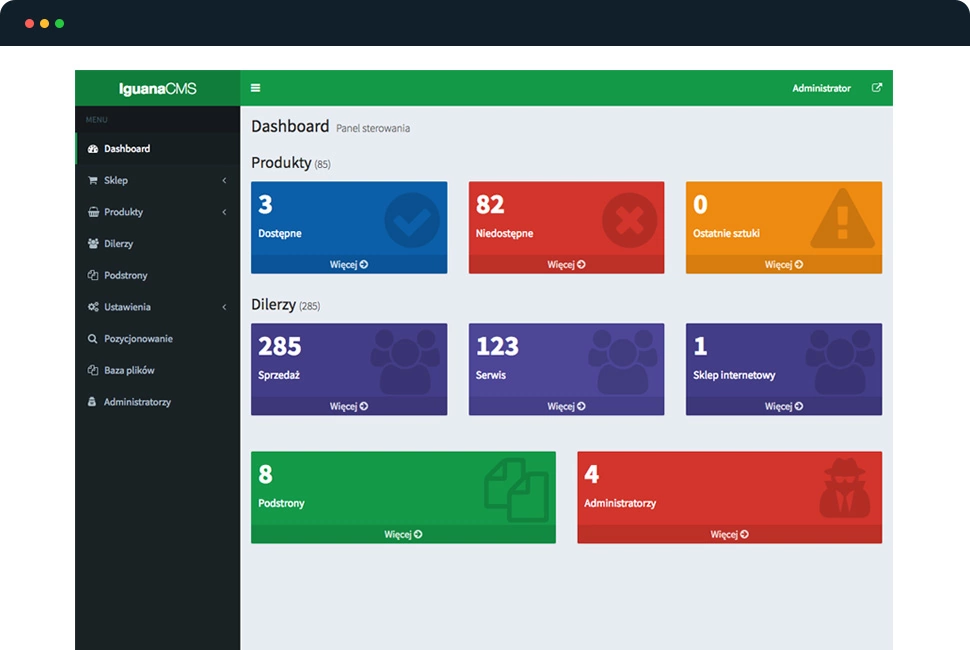This screenshot has width=970, height=650.
Task: Click Więcej on the Serwis card
Action: [566, 406]
